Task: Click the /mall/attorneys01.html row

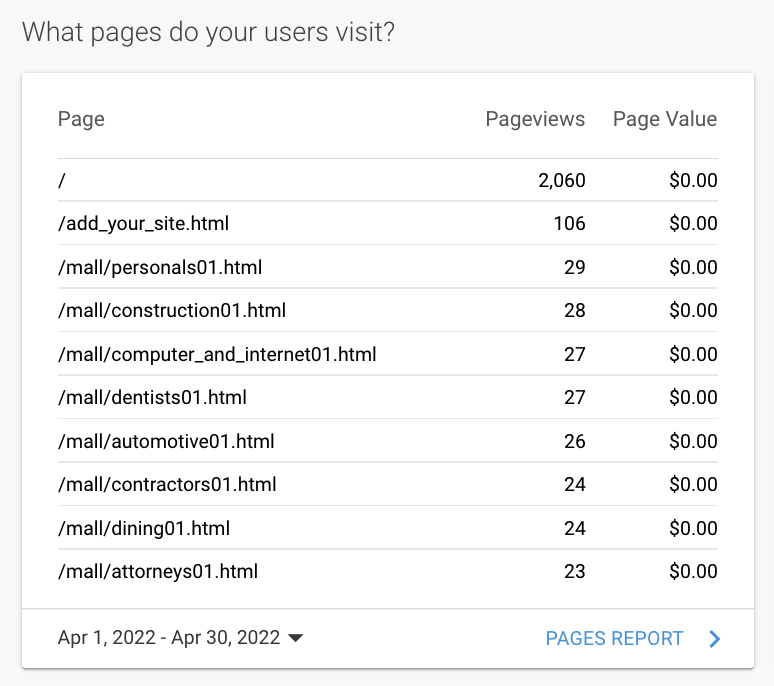Action: pyautogui.click(x=158, y=572)
